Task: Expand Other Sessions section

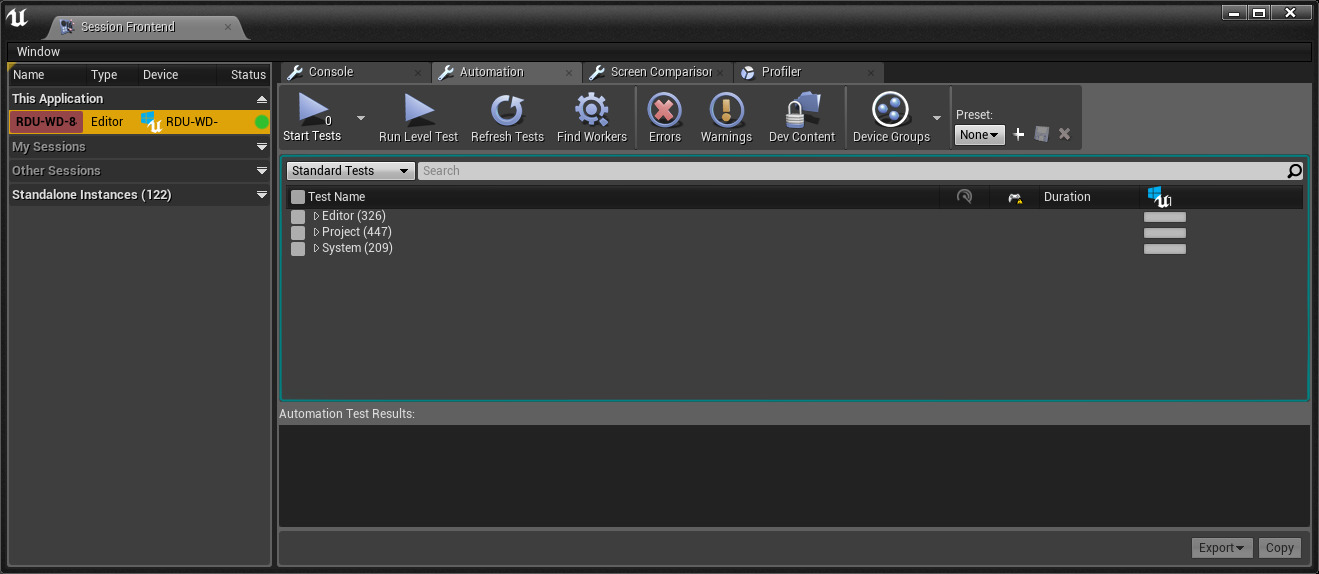Action: click(x=262, y=171)
